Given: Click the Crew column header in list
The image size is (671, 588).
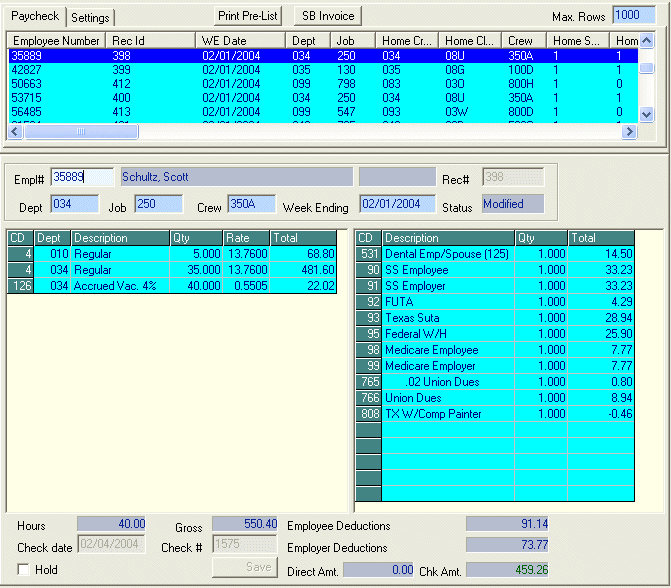Looking at the screenshot, I should pos(525,41).
